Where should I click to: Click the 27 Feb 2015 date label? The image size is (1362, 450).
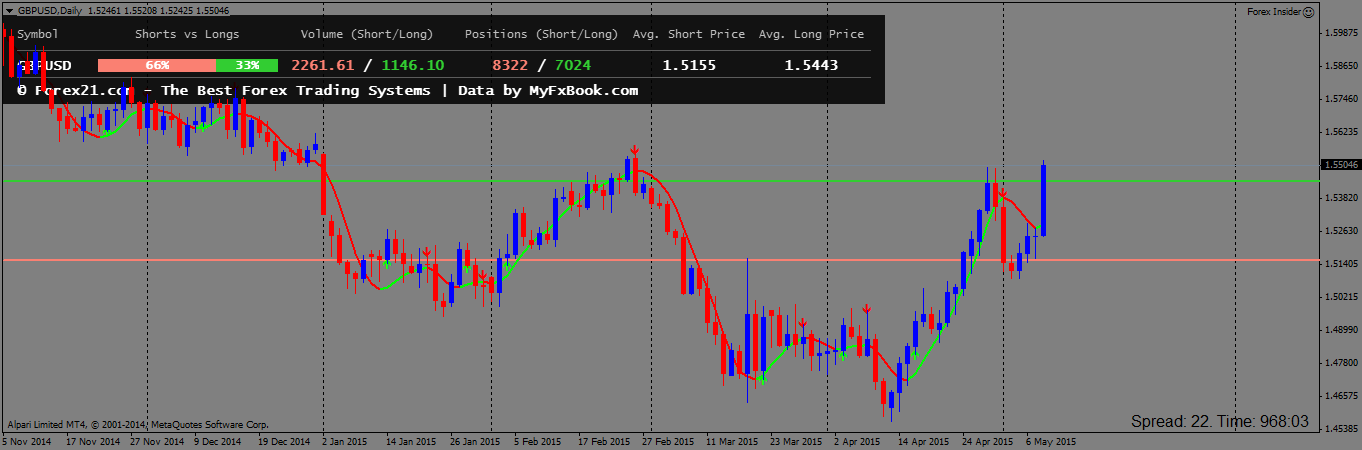[x=668, y=440]
